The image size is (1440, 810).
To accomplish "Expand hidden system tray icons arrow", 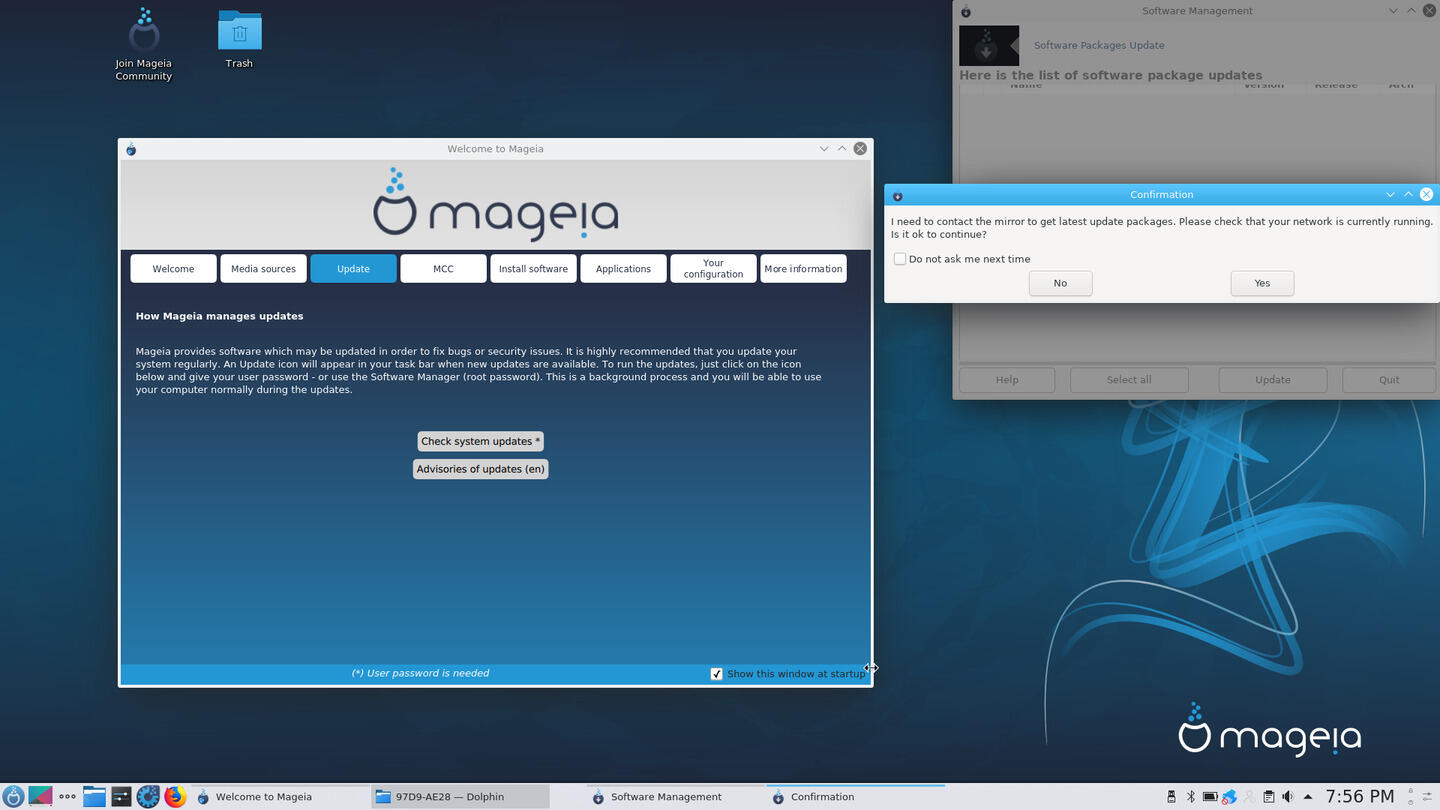I will [1307, 797].
